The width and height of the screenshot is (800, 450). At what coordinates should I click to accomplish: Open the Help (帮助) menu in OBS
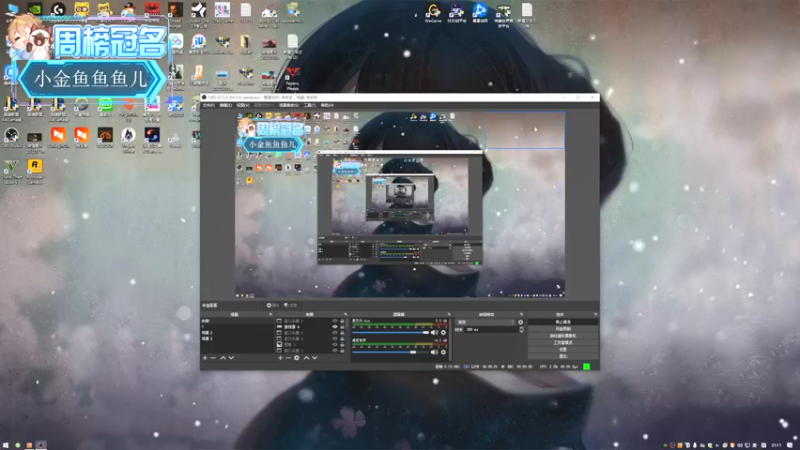coord(327,105)
